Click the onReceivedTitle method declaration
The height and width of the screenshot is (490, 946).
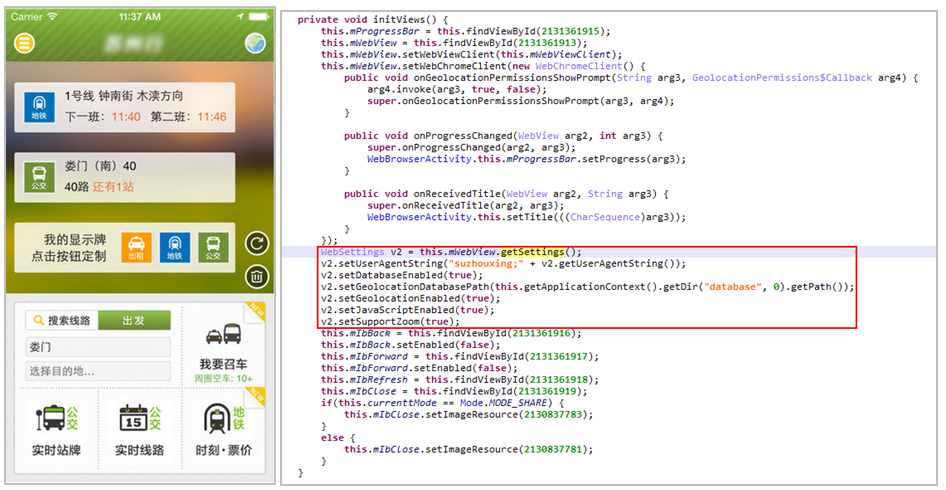[x=507, y=194]
